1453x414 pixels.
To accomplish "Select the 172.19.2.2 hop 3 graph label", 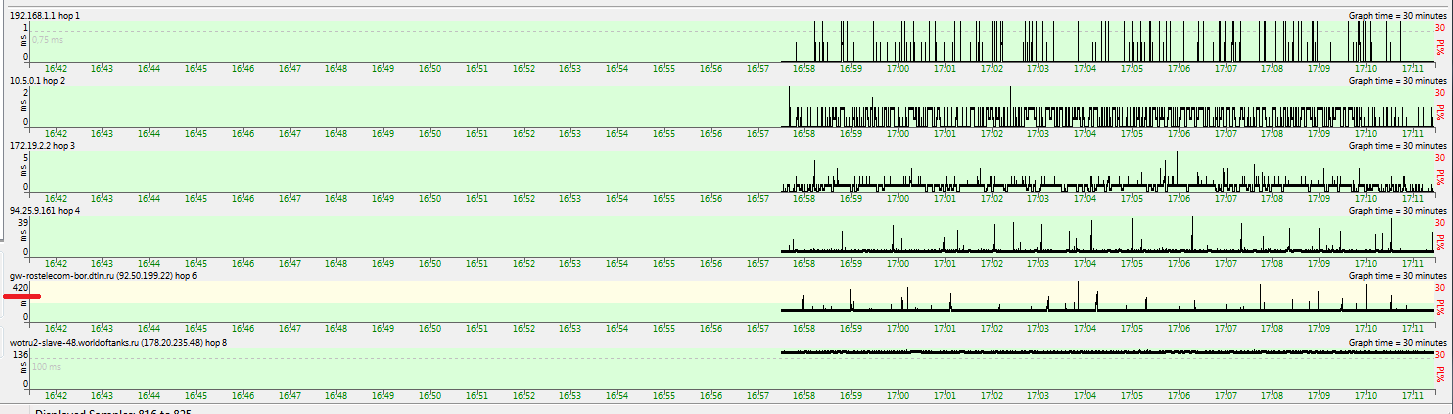I will [42, 146].
